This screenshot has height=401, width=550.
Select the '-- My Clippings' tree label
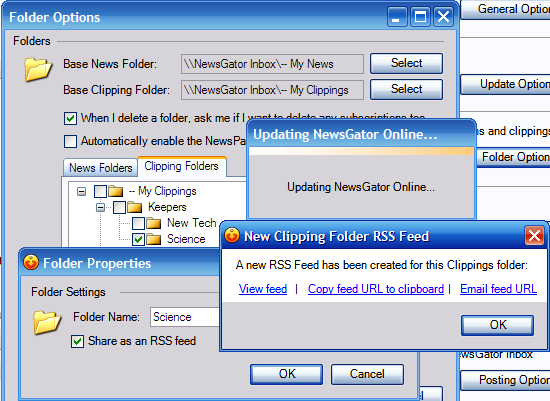click(x=162, y=191)
